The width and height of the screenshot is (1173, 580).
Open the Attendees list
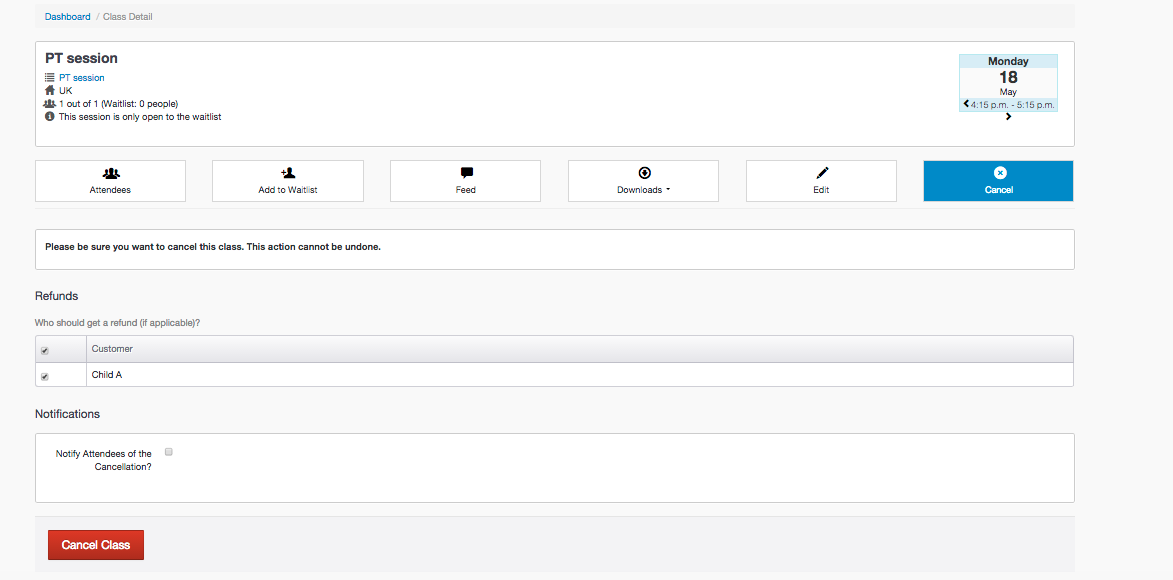[110, 181]
